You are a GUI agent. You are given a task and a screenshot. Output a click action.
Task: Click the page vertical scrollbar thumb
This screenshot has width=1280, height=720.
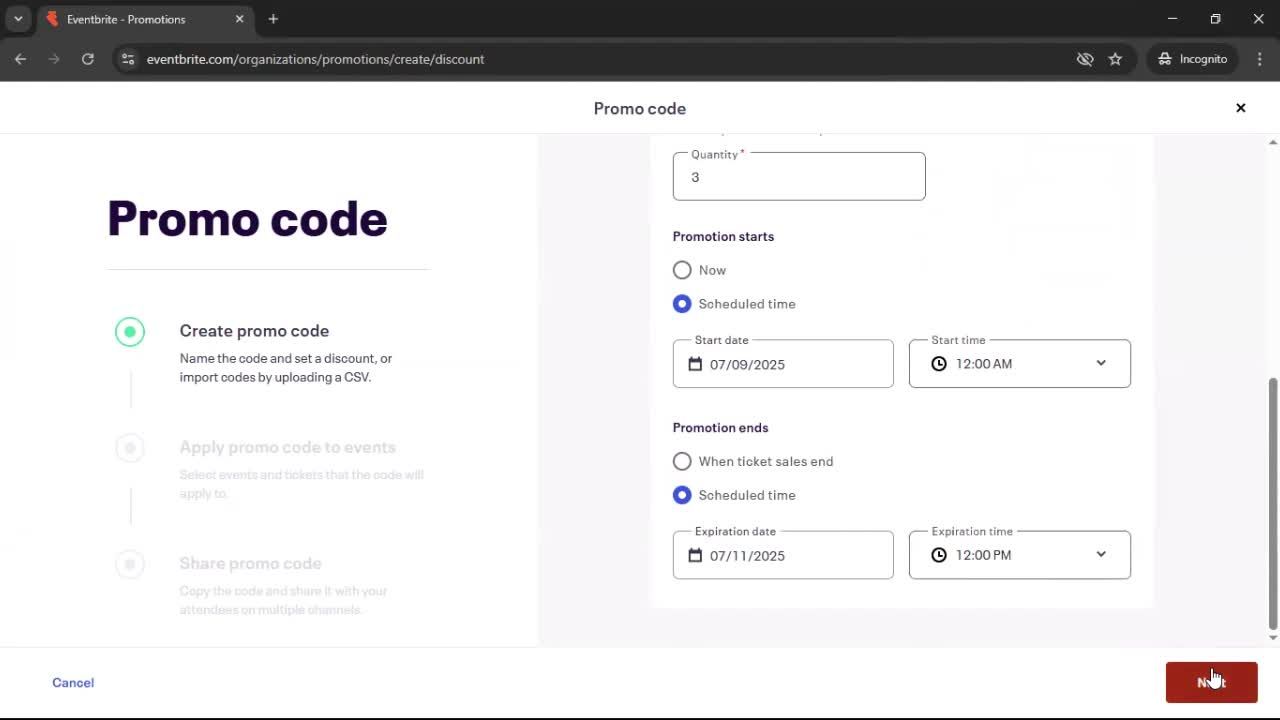pyautogui.click(x=1273, y=502)
